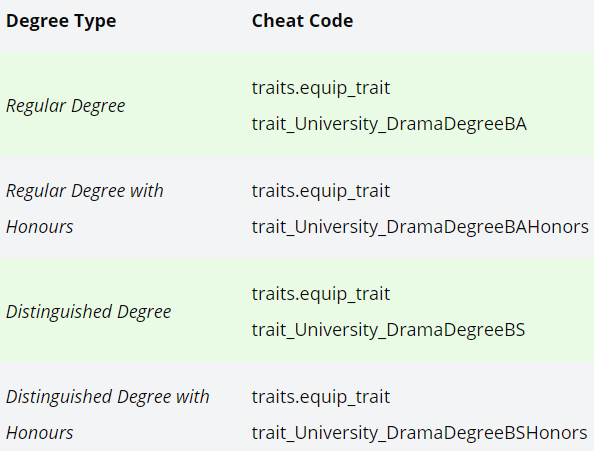Click trait_University_DramaDegreeBSHonors code text
The height and width of the screenshot is (451, 594).
pos(419,433)
